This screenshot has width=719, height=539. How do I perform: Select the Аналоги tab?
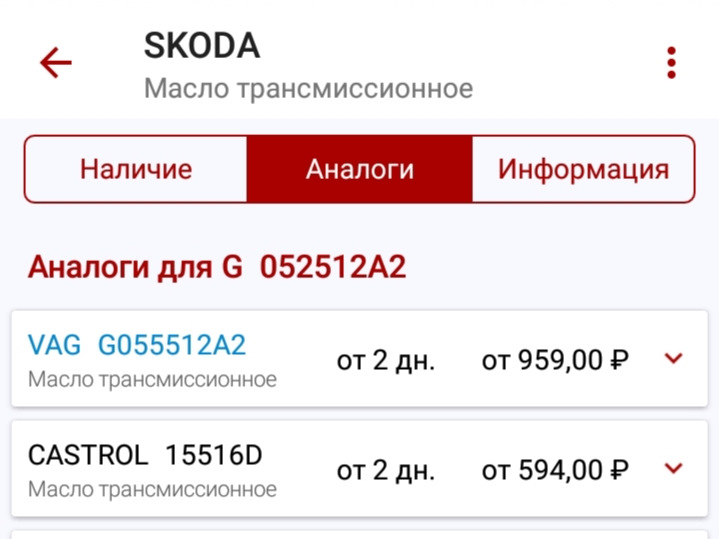coord(360,169)
